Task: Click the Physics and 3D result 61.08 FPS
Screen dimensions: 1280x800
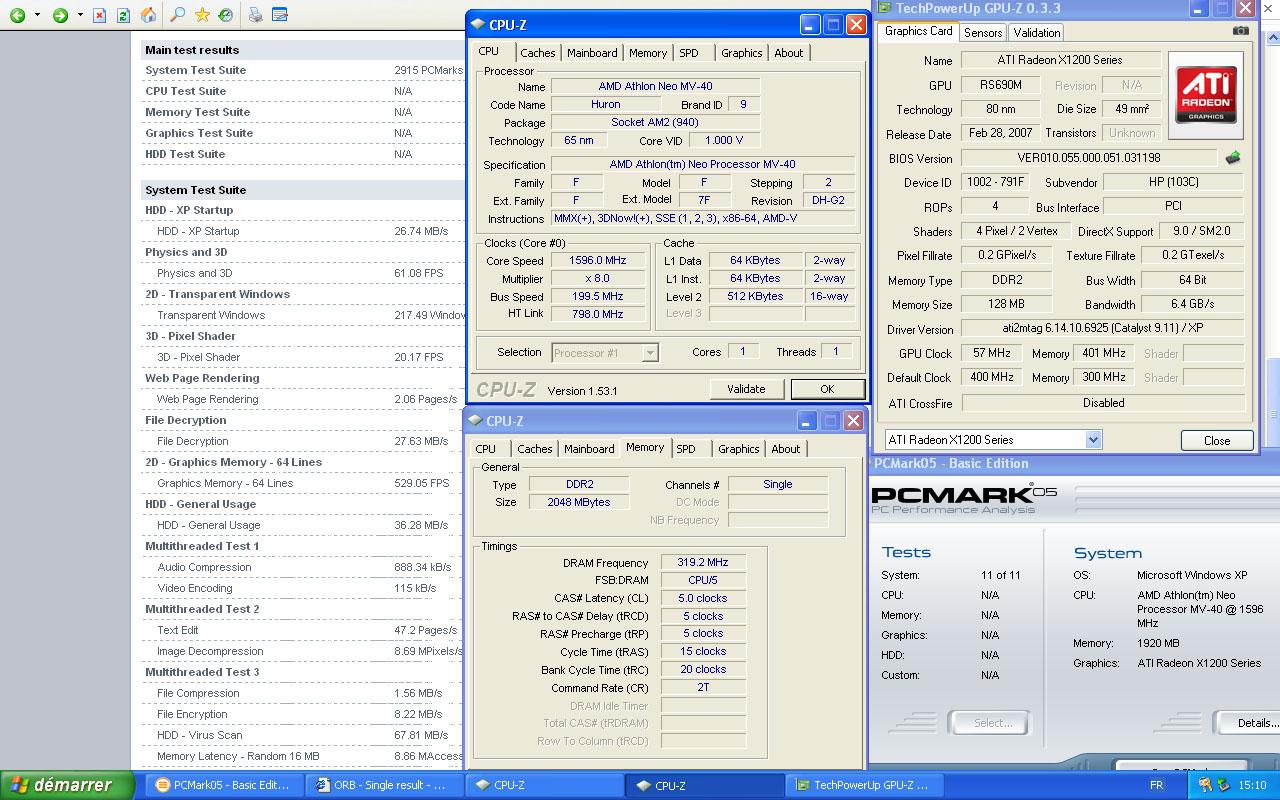Action: [418, 273]
